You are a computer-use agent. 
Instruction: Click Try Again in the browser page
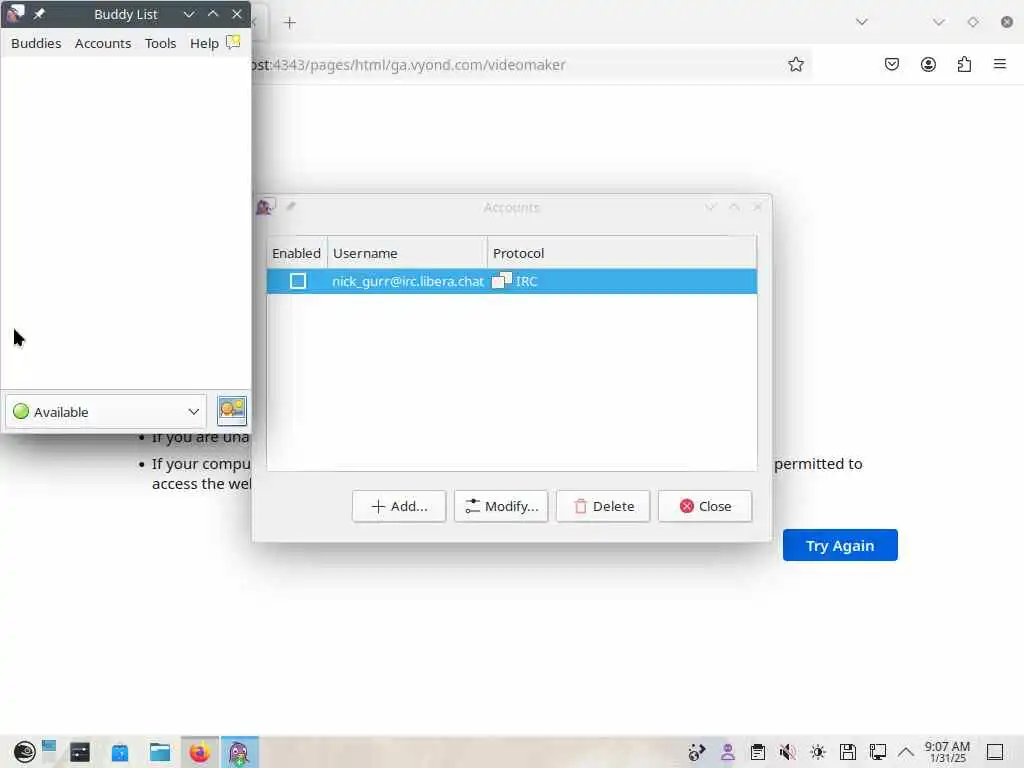click(x=840, y=545)
